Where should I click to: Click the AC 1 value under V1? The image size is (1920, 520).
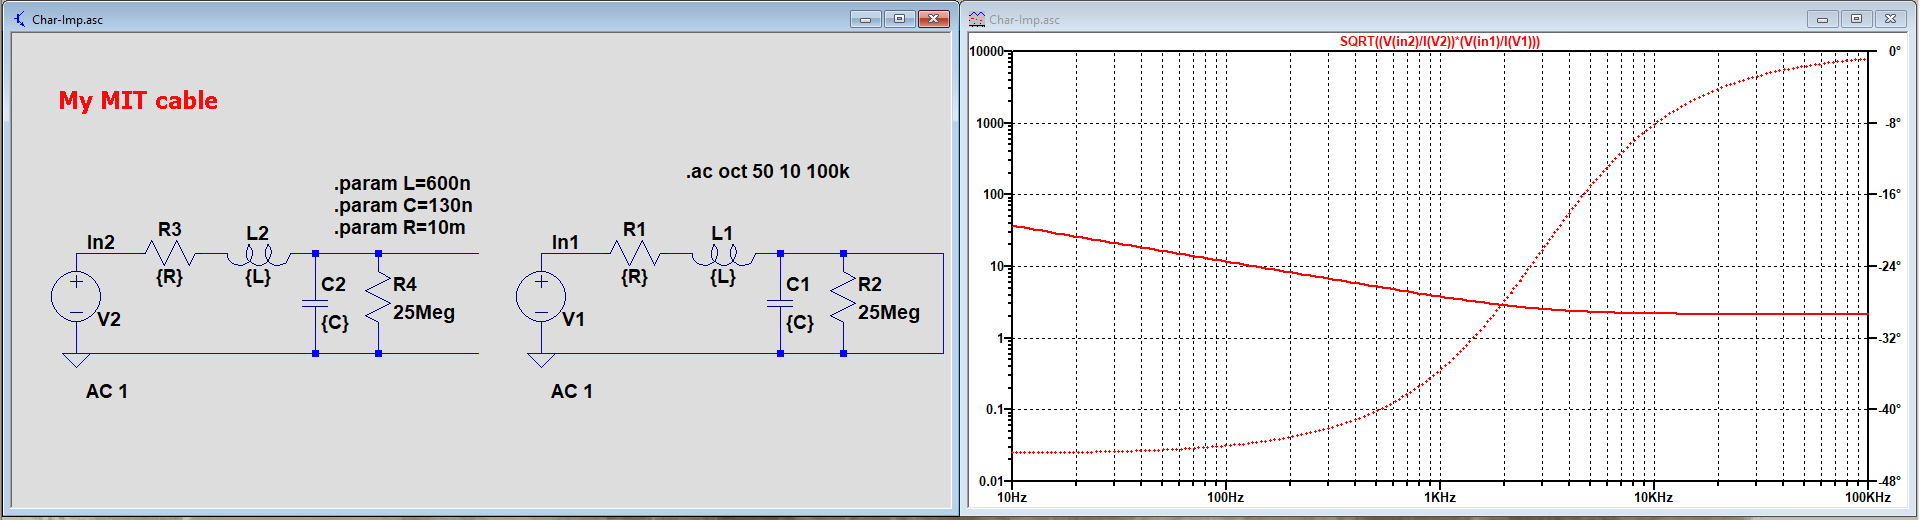pos(572,391)
